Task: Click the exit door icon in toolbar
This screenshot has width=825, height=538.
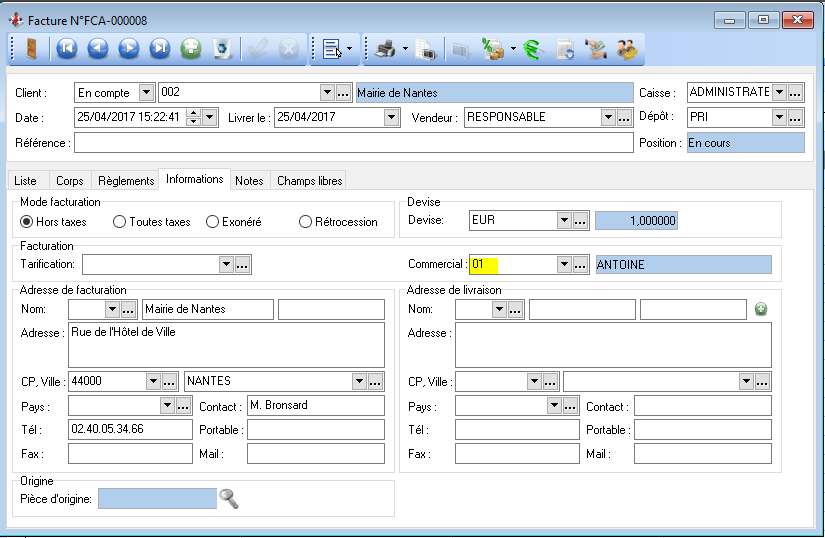Action: (30, 48)
